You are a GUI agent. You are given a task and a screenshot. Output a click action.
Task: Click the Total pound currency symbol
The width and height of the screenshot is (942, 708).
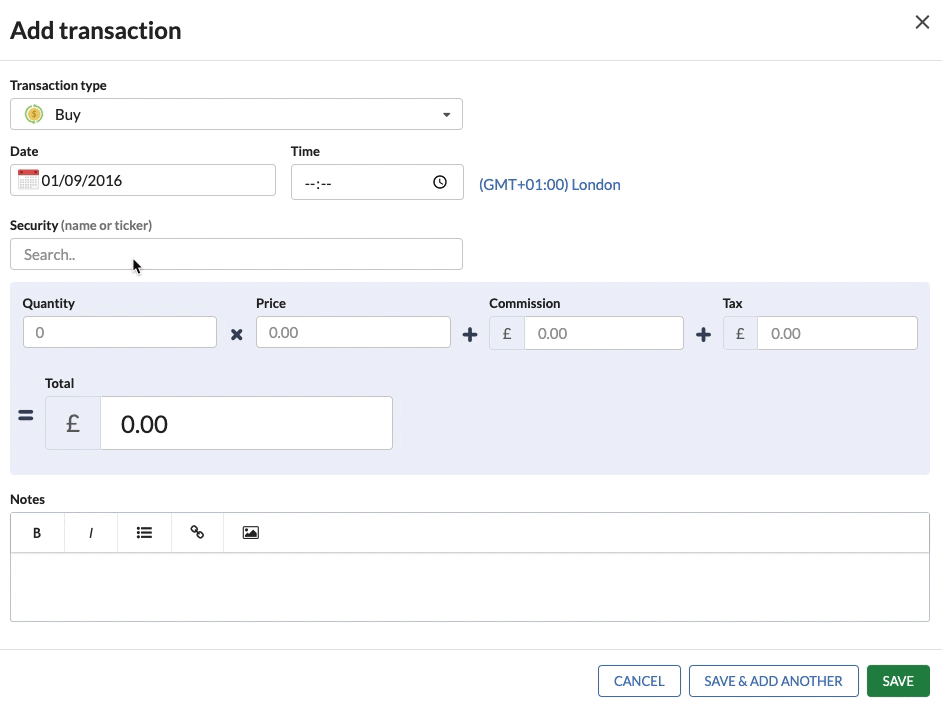pos(73,423)
